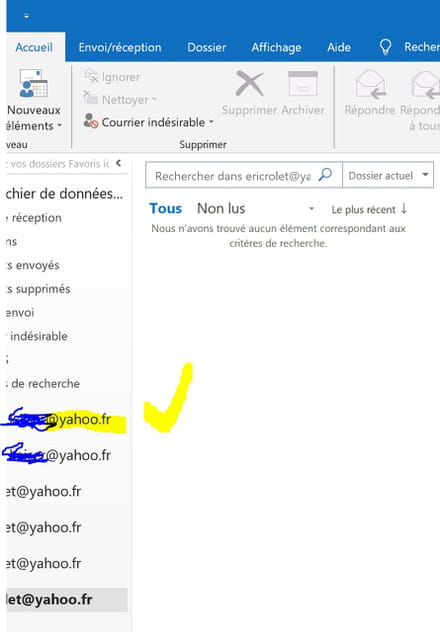The image size is (440, 632).
Task: Open the Le plus récent sort menu
Action: [369, 209]
